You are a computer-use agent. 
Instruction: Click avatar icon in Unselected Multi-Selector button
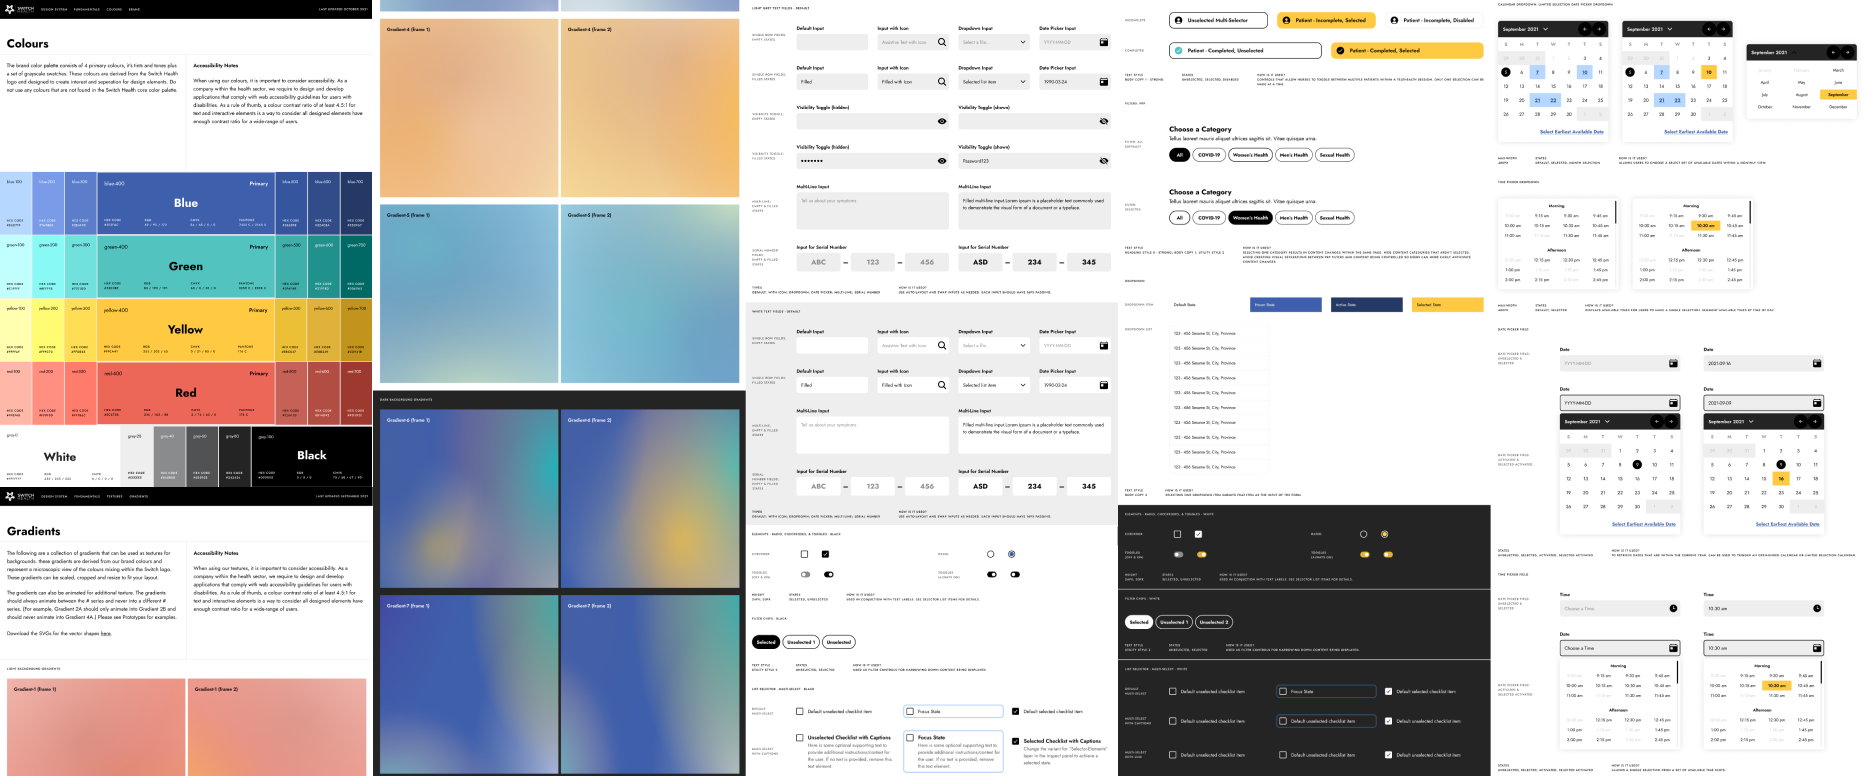coord(1180,20)
